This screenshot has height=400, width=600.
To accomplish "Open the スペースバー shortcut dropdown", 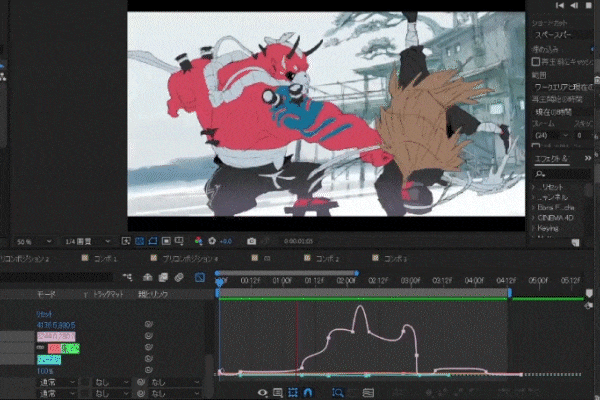I will point(562,35).
